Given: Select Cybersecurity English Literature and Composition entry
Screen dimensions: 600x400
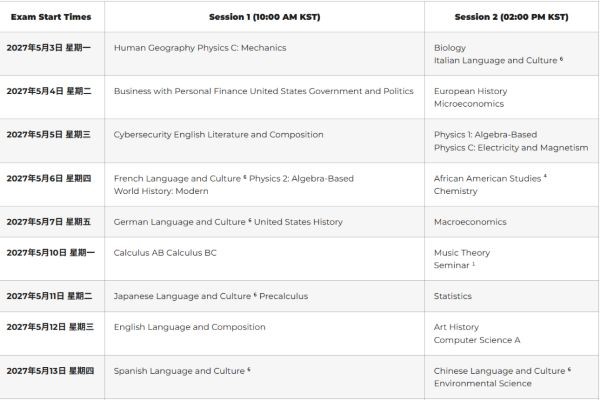Looking at the screenshot, I should [x=218, y=135].
